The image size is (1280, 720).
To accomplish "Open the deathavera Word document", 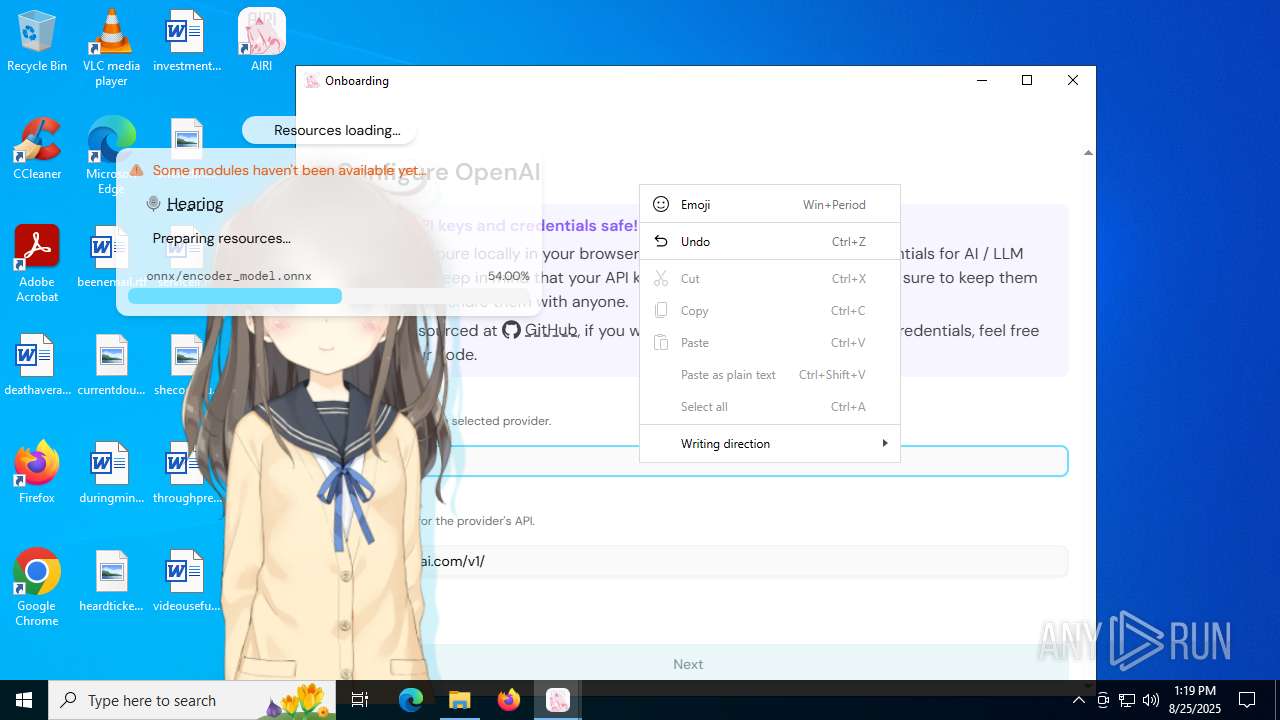I will click(37, 366).
